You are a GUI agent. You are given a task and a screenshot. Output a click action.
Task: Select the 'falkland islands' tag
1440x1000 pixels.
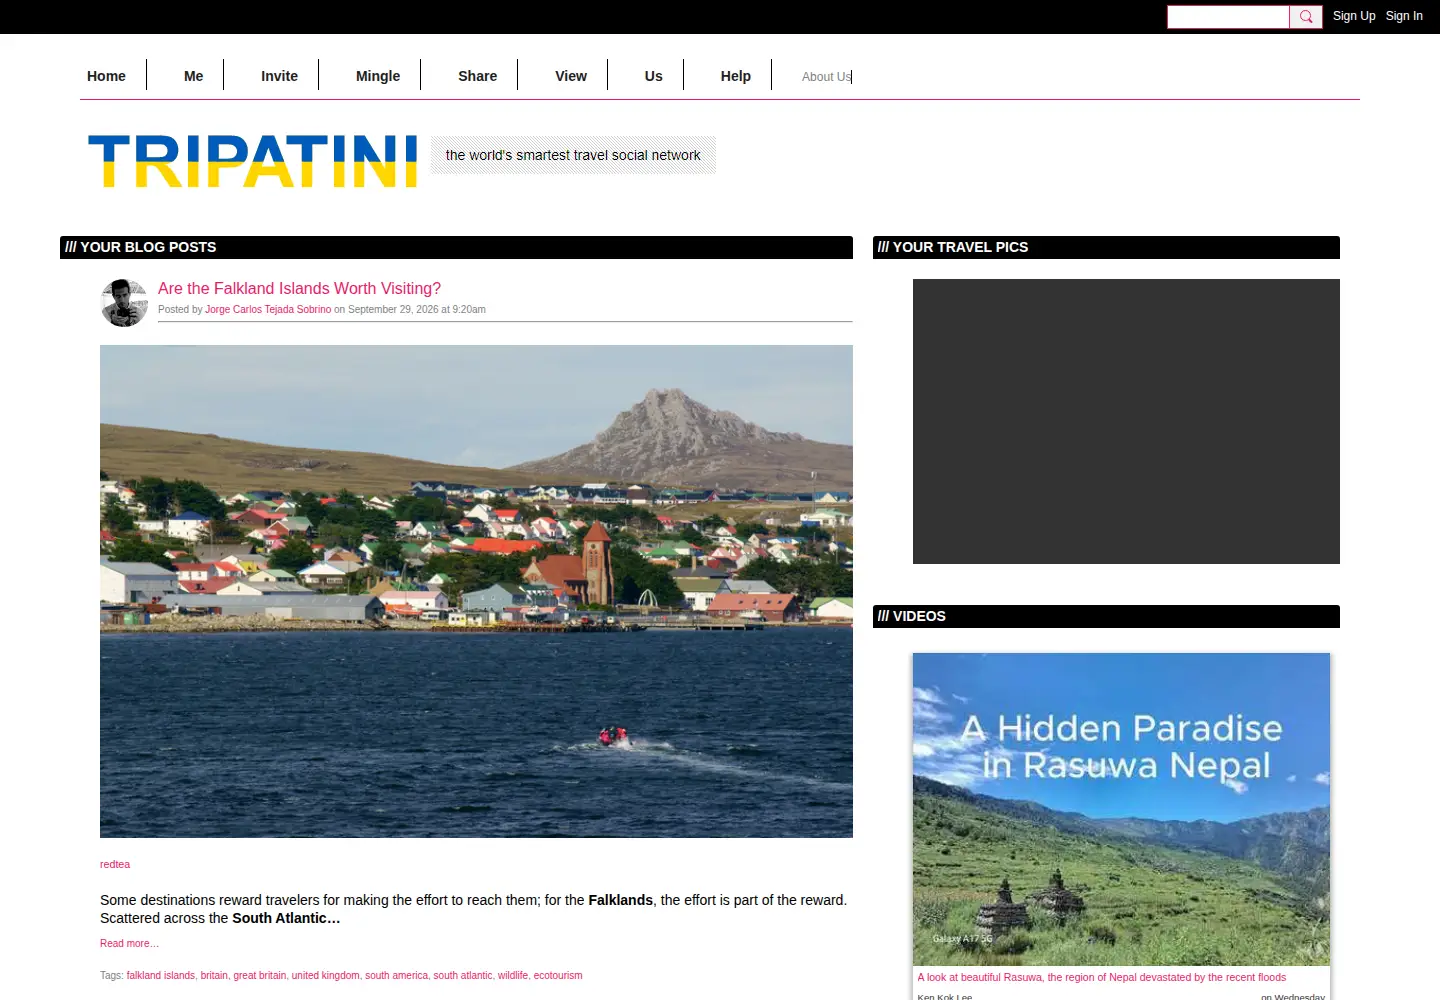pyautogui.click(x=160, y=975)
